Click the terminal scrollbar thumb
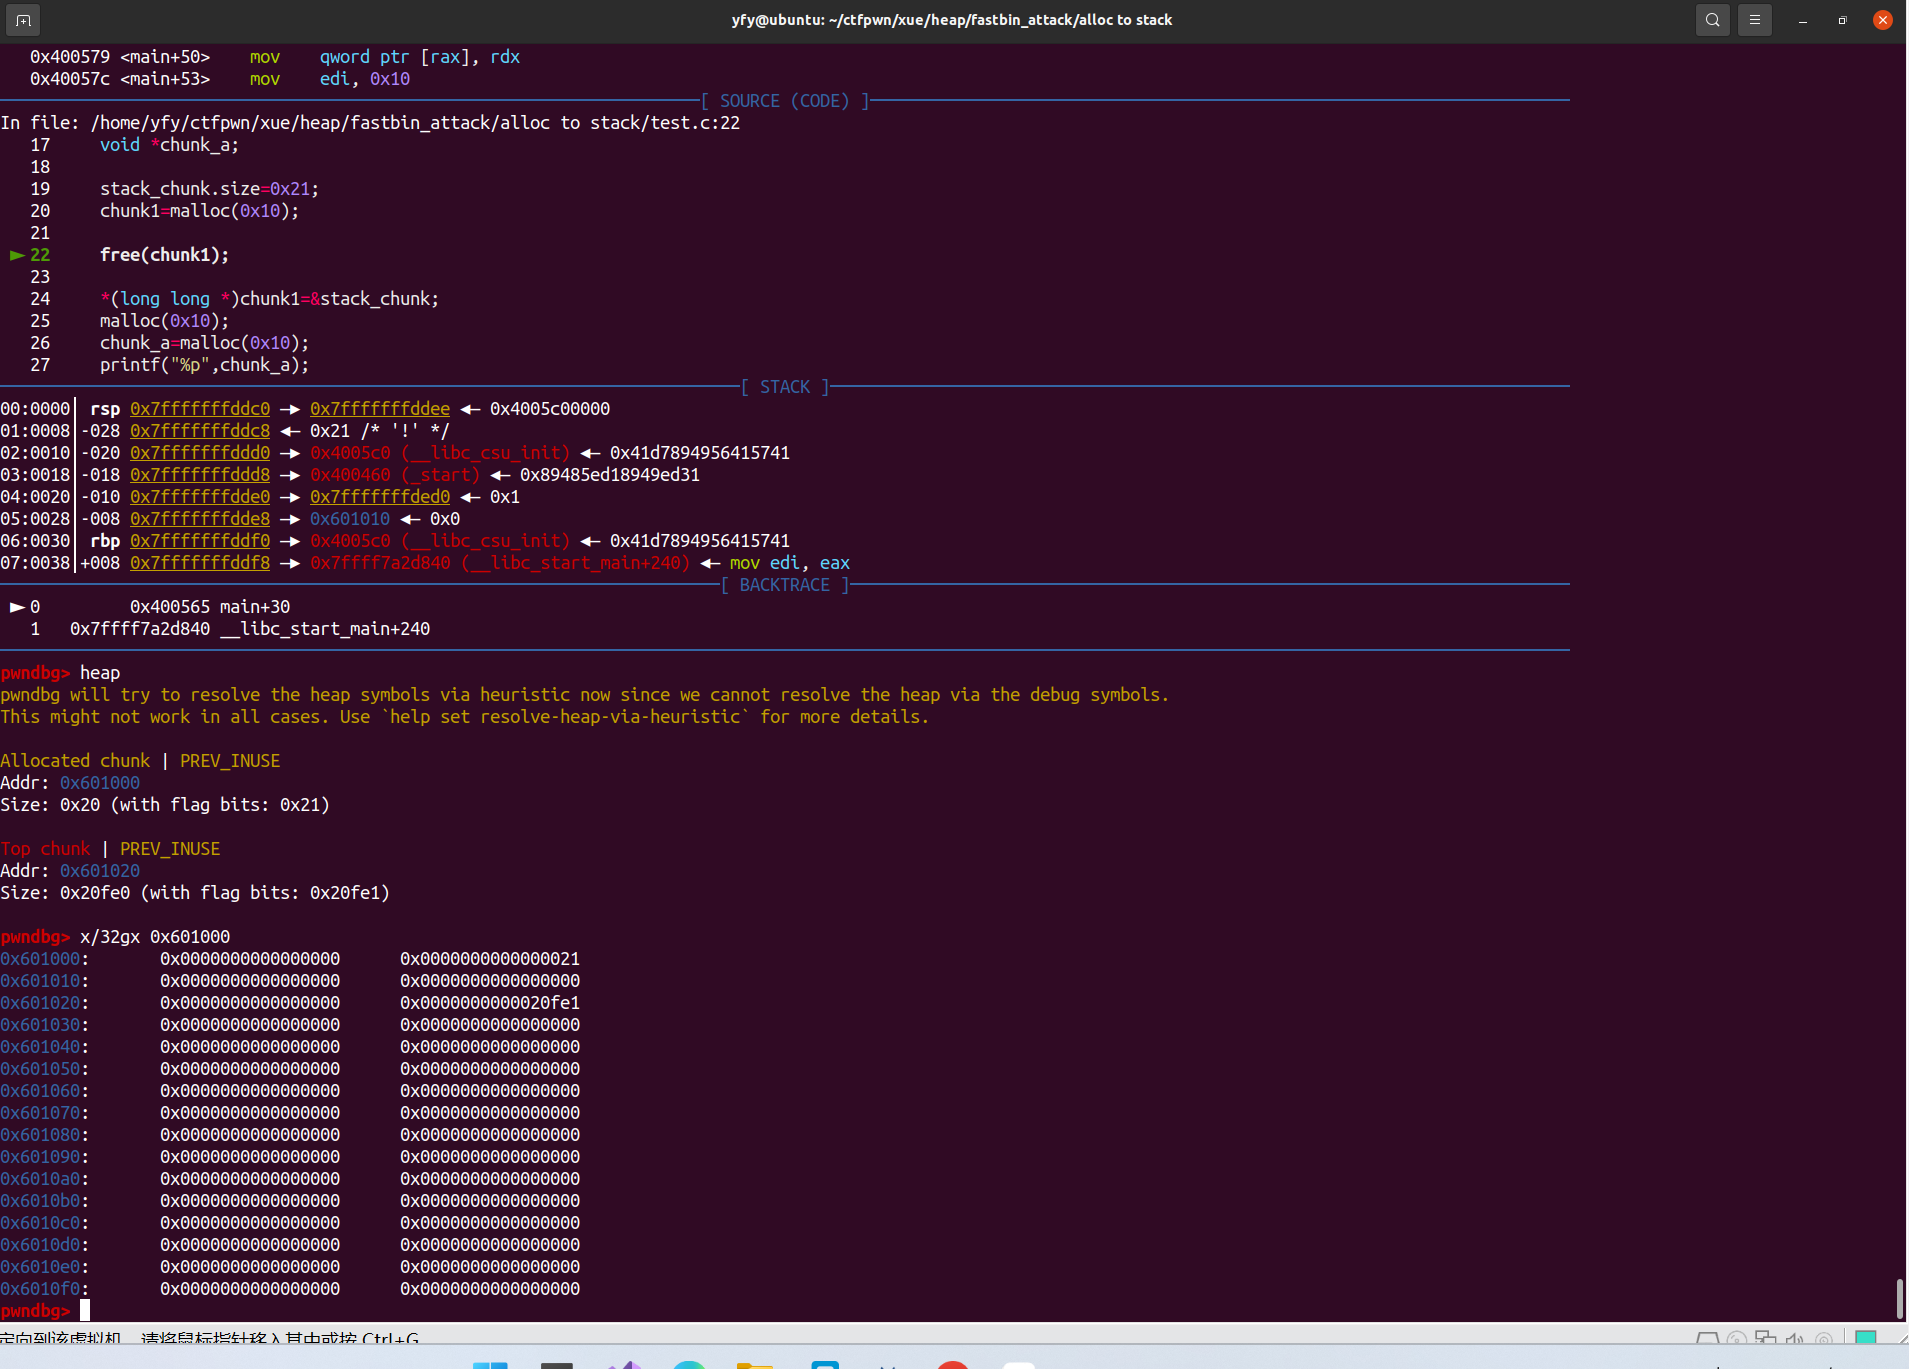 [1899, 1298]
